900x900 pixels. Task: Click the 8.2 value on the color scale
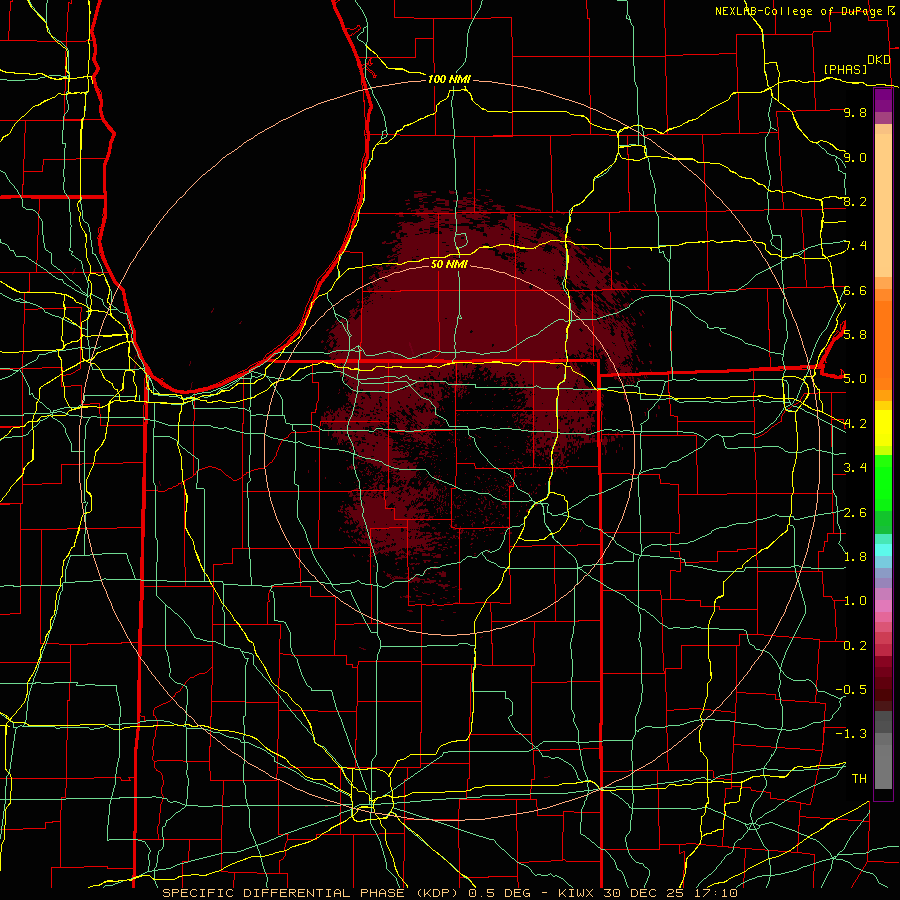point(855,201)
